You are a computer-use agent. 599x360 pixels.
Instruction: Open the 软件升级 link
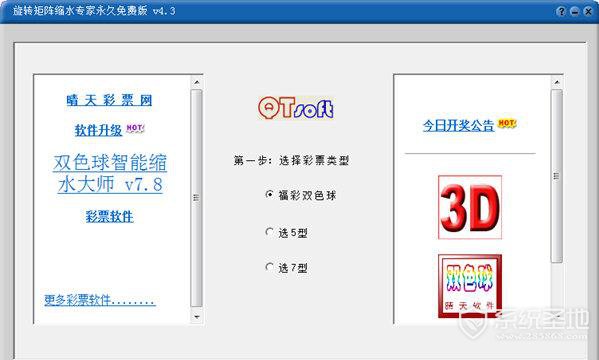(98, 130)
